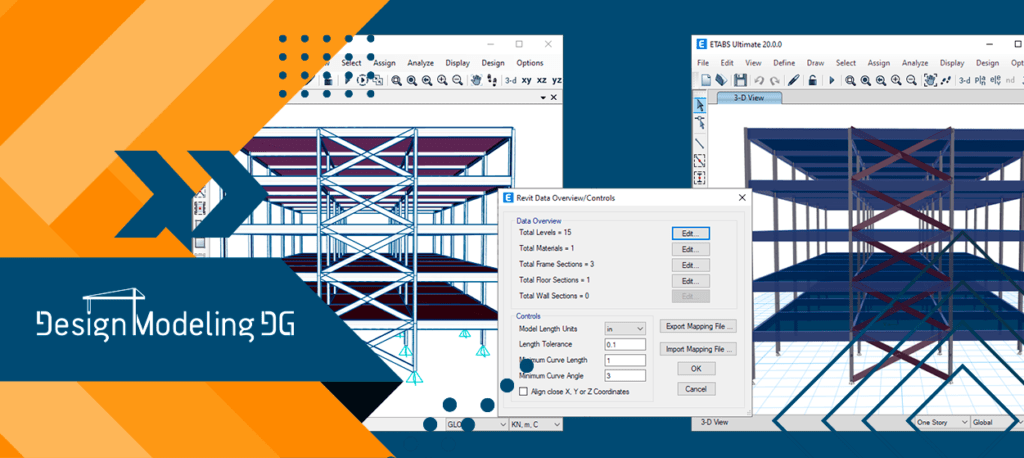Click Cancel in Revit Data dialog

point(696,389)
